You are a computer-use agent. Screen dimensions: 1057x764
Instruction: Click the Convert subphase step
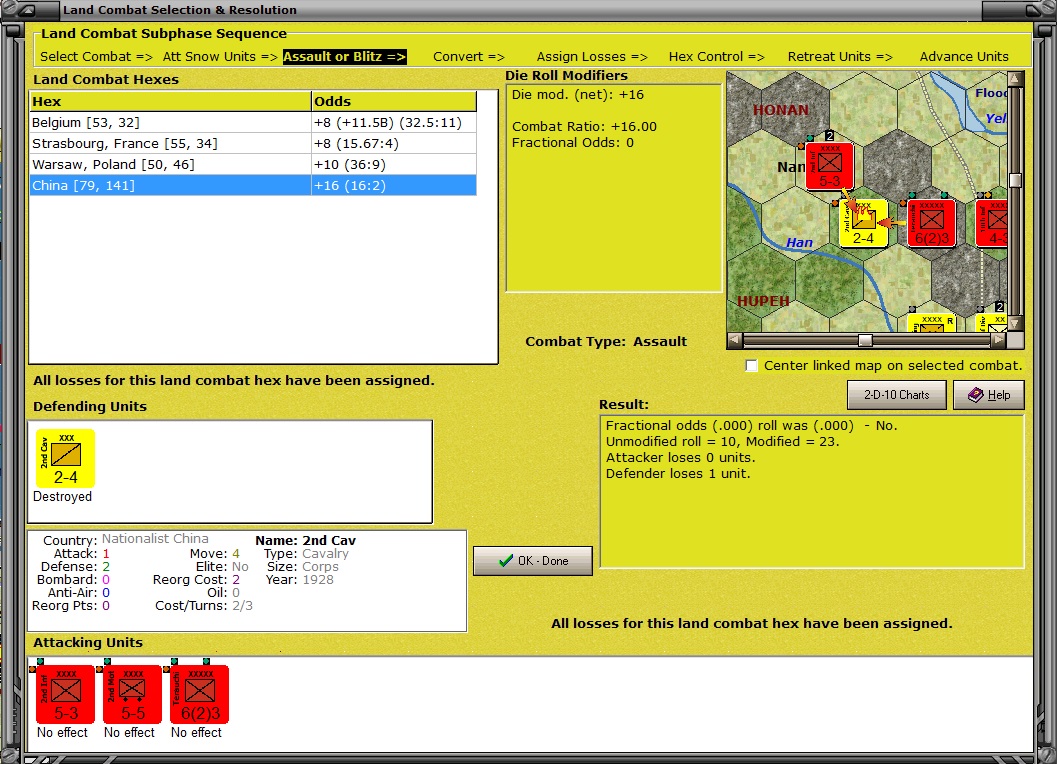(x=469, y=57)
